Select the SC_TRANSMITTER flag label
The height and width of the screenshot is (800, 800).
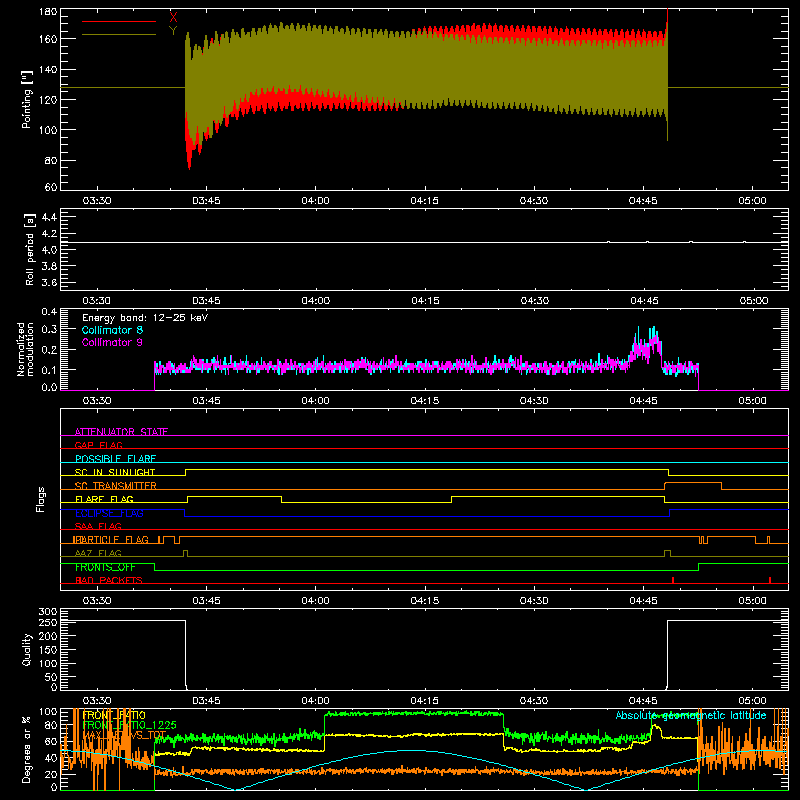[x=116, y=486]
